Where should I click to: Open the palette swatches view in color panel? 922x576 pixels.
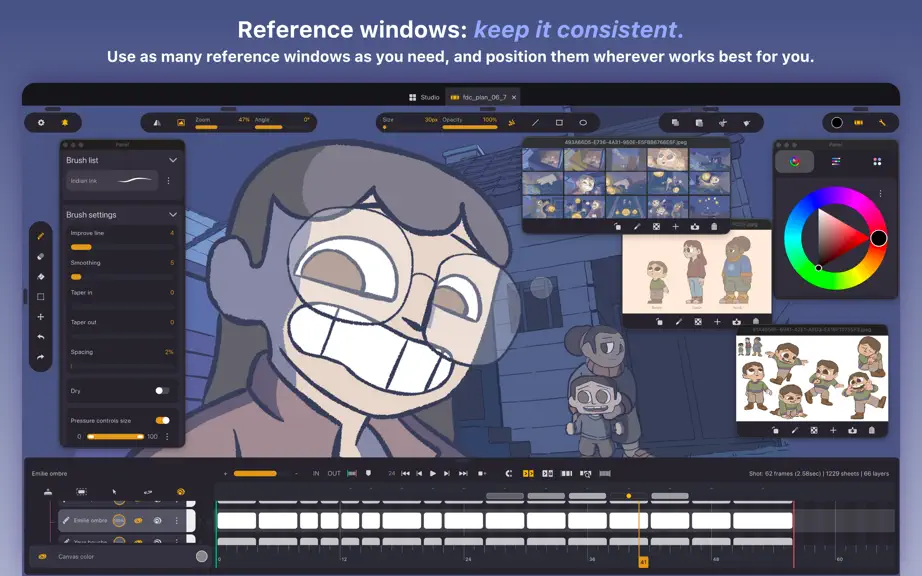click(877, 162)
